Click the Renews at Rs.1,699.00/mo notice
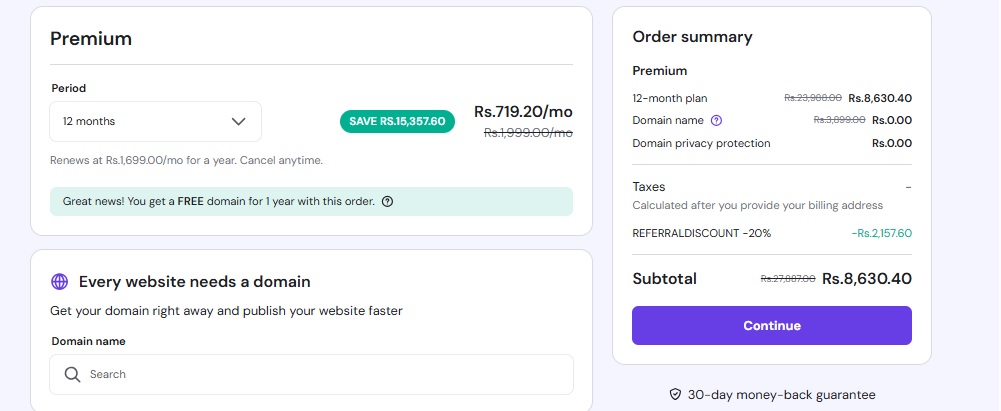Screen dimensions: 1001x411 [x=186, y=160]
